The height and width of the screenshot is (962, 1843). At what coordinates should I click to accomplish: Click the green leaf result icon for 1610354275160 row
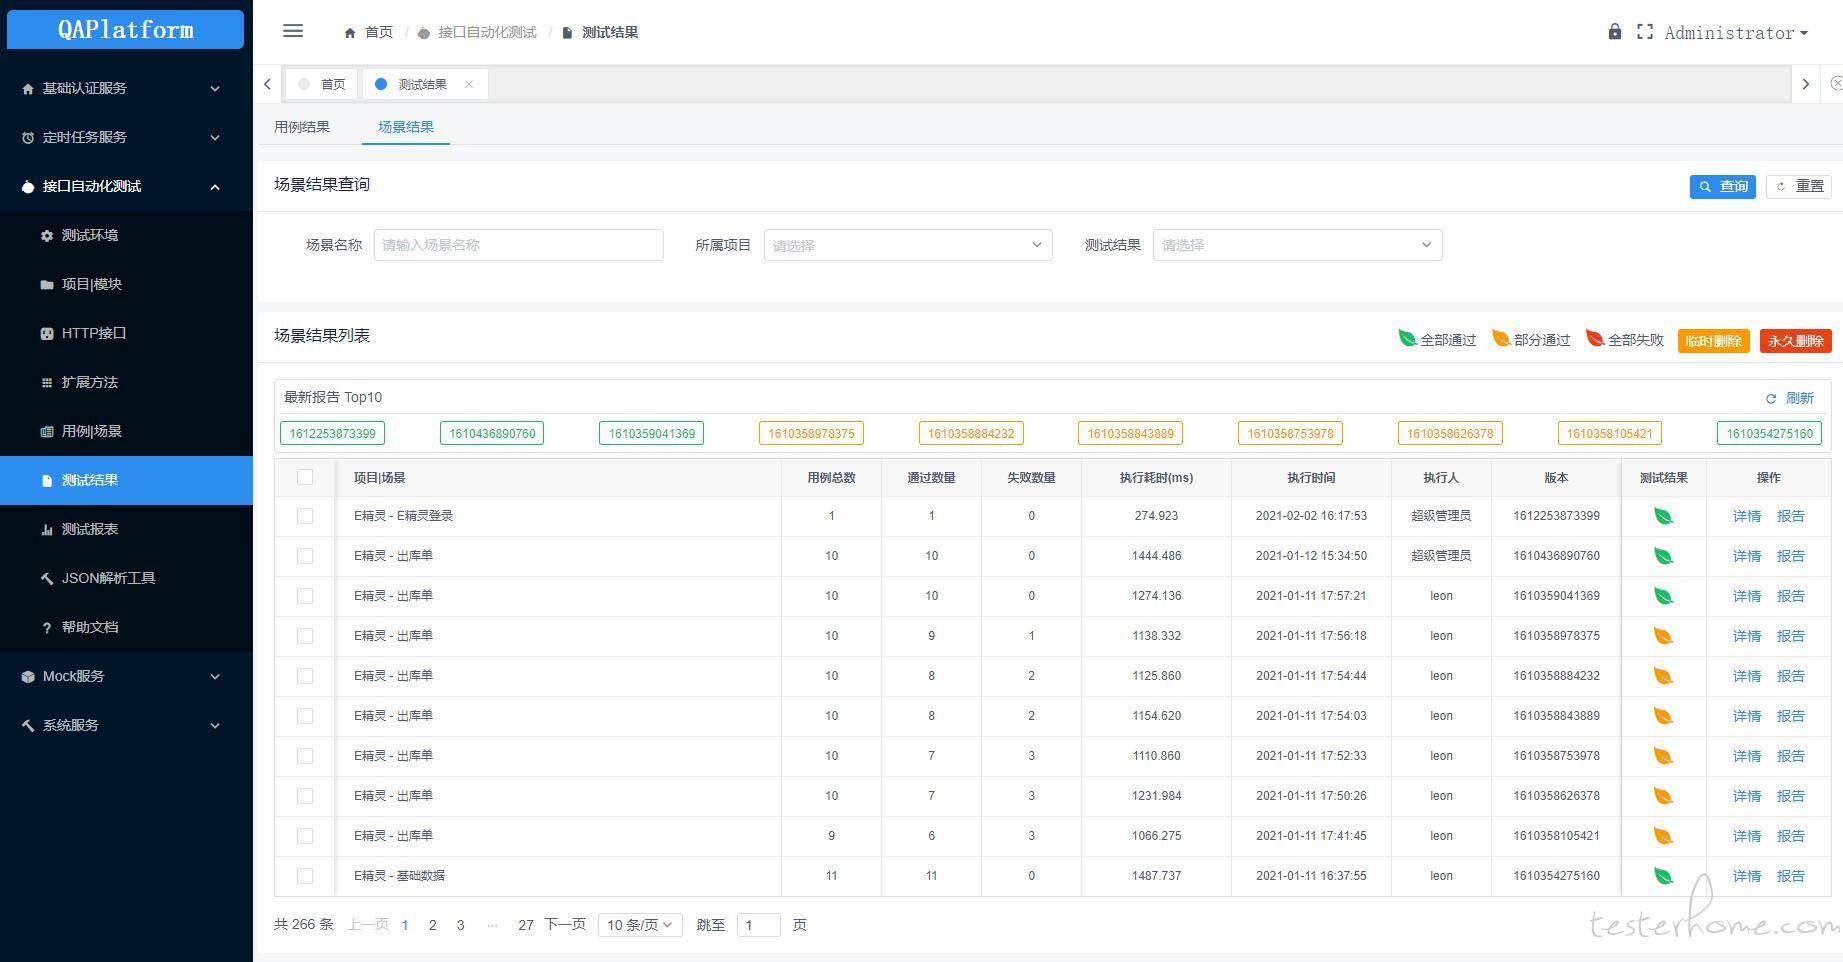pos(1663,876)
